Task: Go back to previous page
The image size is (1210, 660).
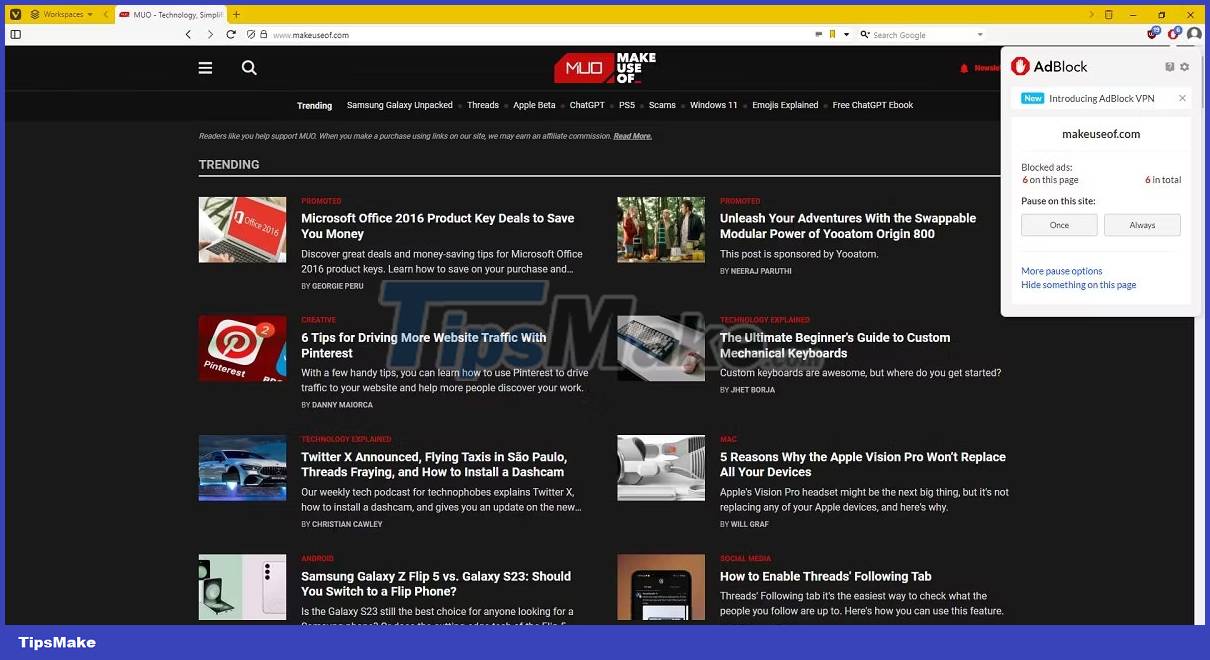Action: click(x=188, y=34)
